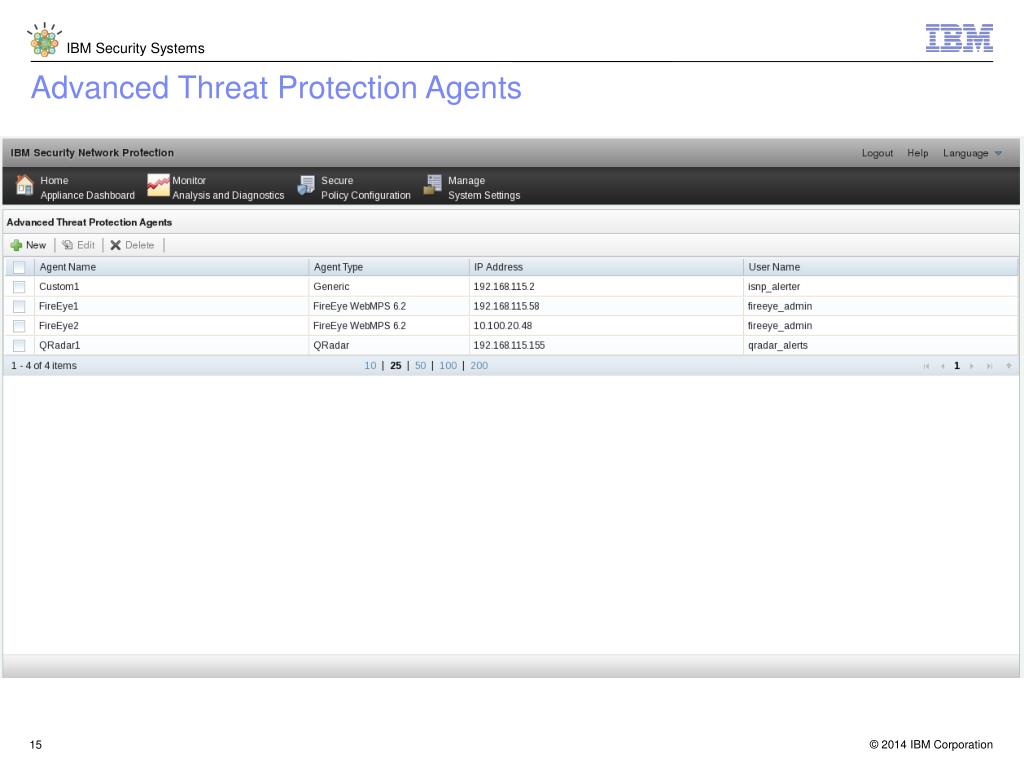This screenshot has width=1024, height=768.
Task: Click the Logout link
Action: pos(877,153)
